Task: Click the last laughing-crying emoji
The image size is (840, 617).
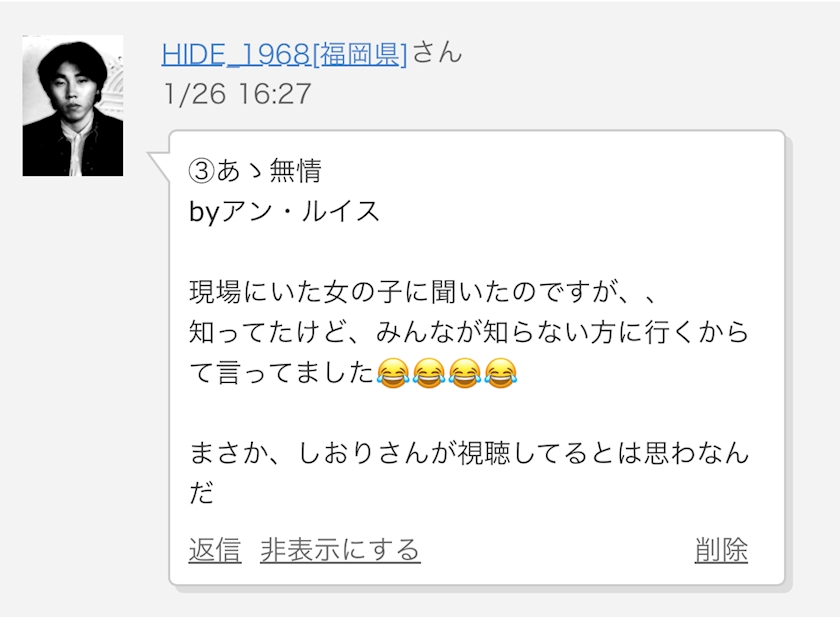Action: coord(500,373)
